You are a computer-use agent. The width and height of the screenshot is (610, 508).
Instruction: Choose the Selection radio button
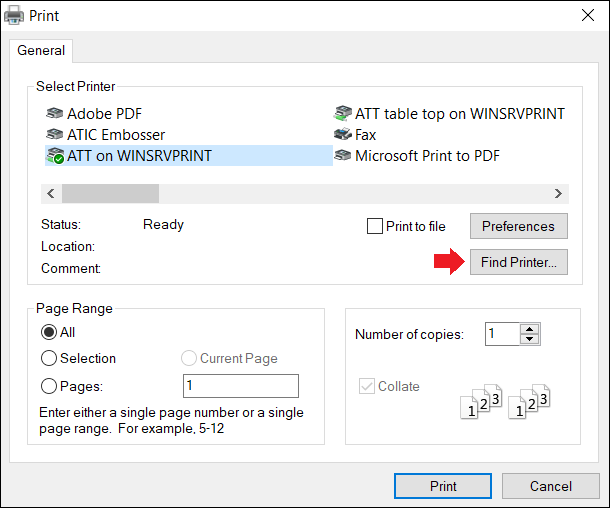(49, 358)
